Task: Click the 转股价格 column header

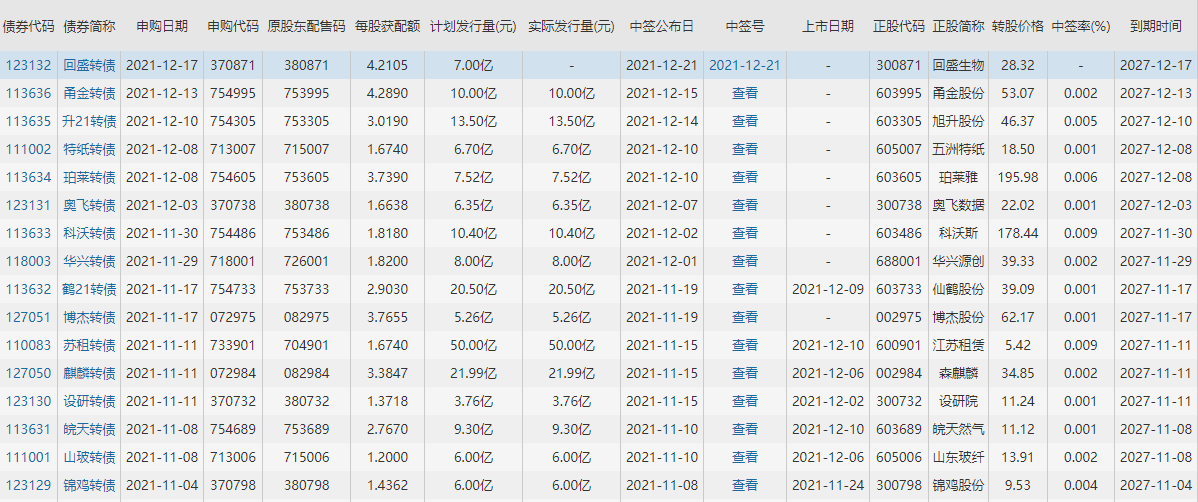Action: (1018, 26)
